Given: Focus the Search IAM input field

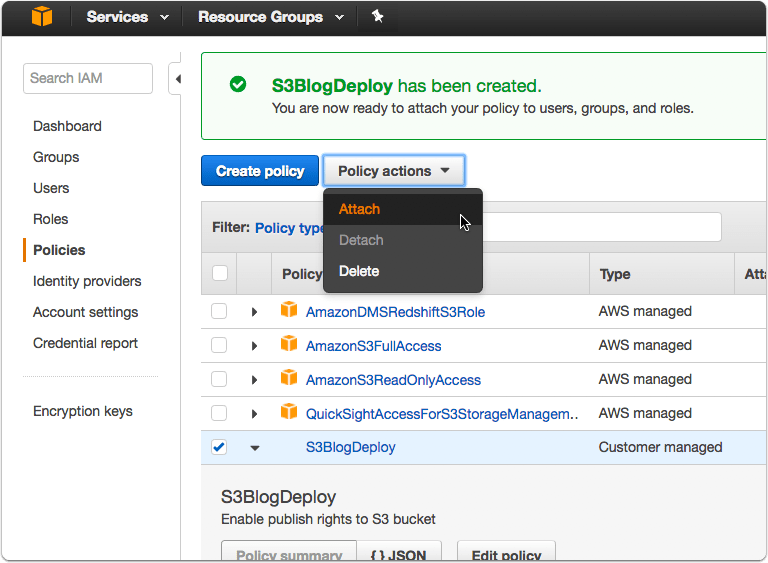Looking at the screenshot, I should point(88,78).
